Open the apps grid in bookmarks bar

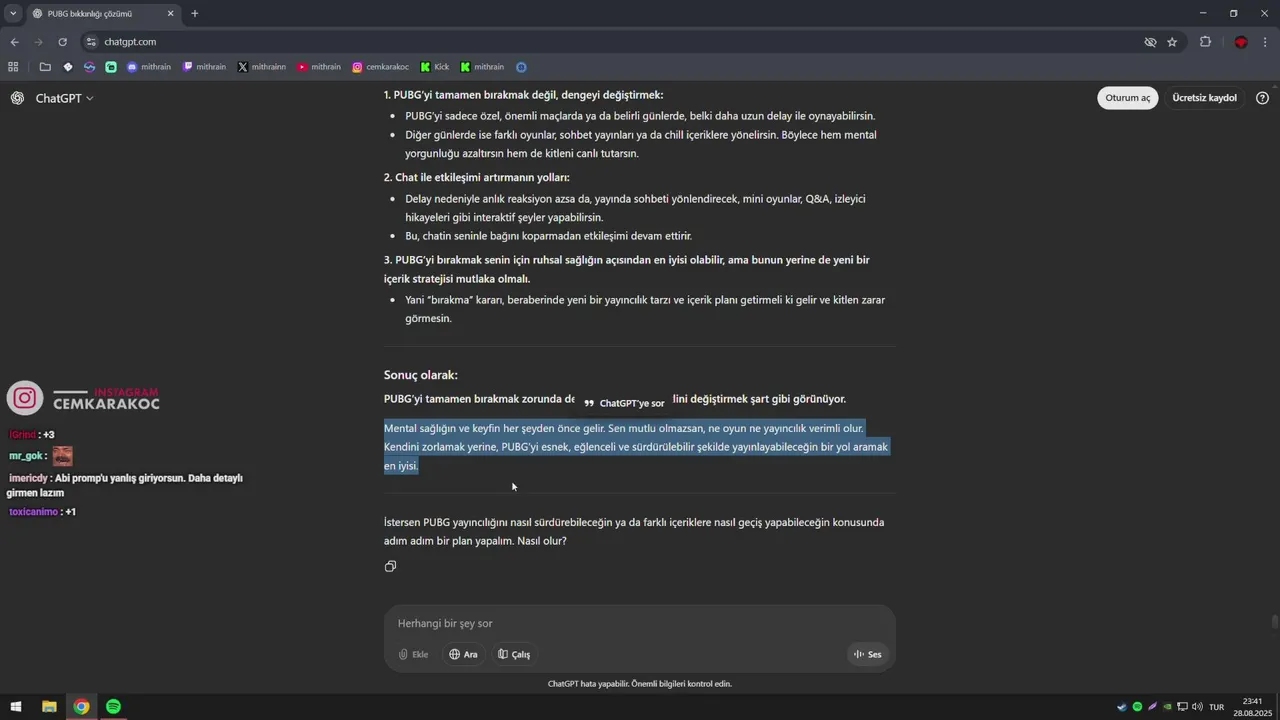(13, 67)
